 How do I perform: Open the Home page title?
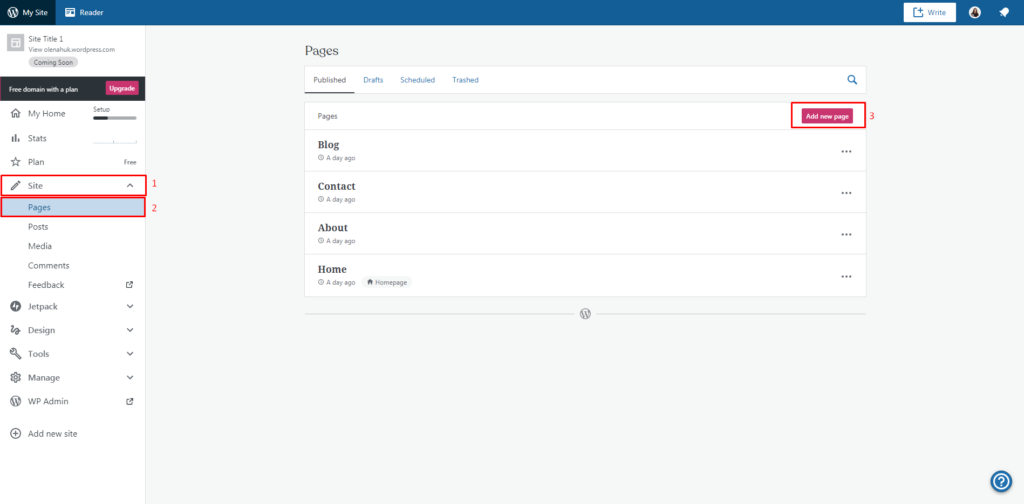click(x=332, y=270)
